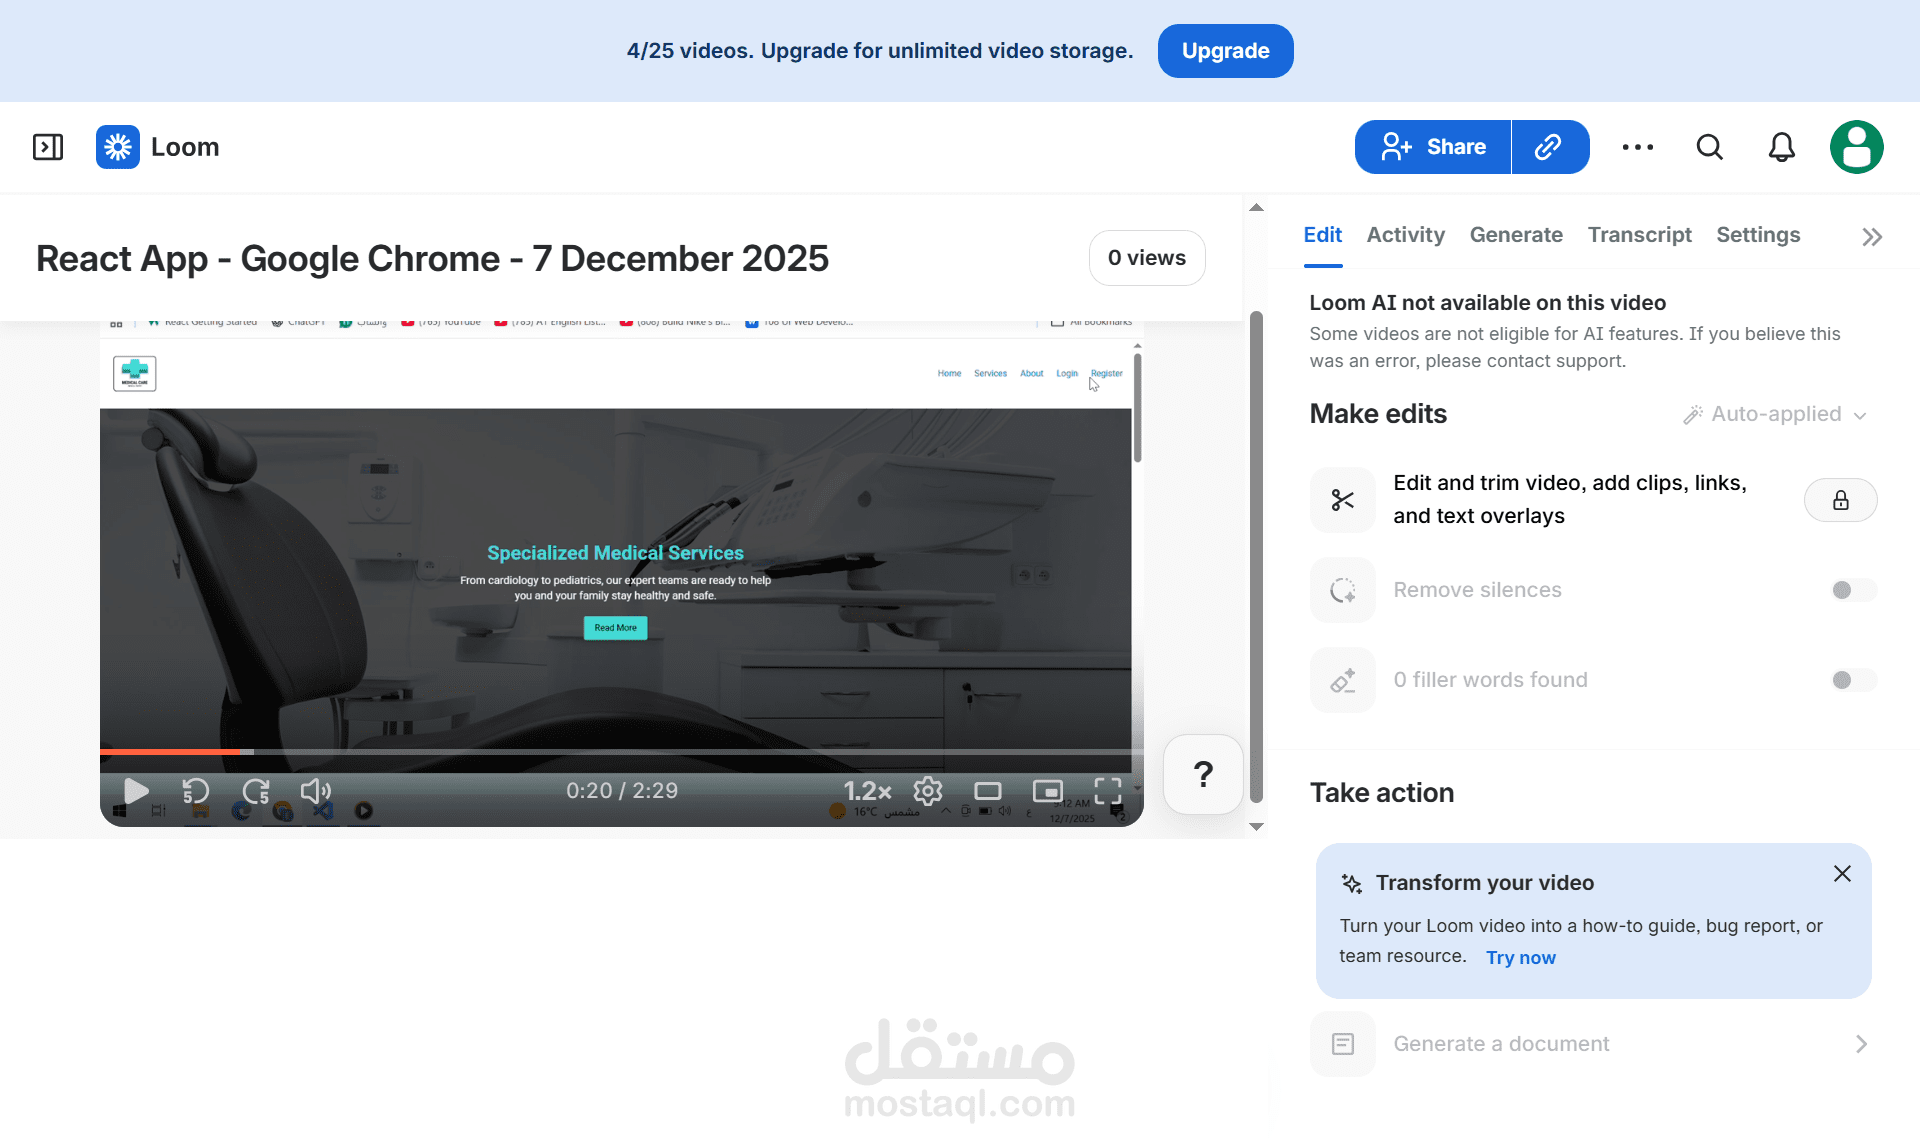This screenshot has height=1147, width=1920.
Task: Click the lock button for editing
Action: (x=1841, y=500)
